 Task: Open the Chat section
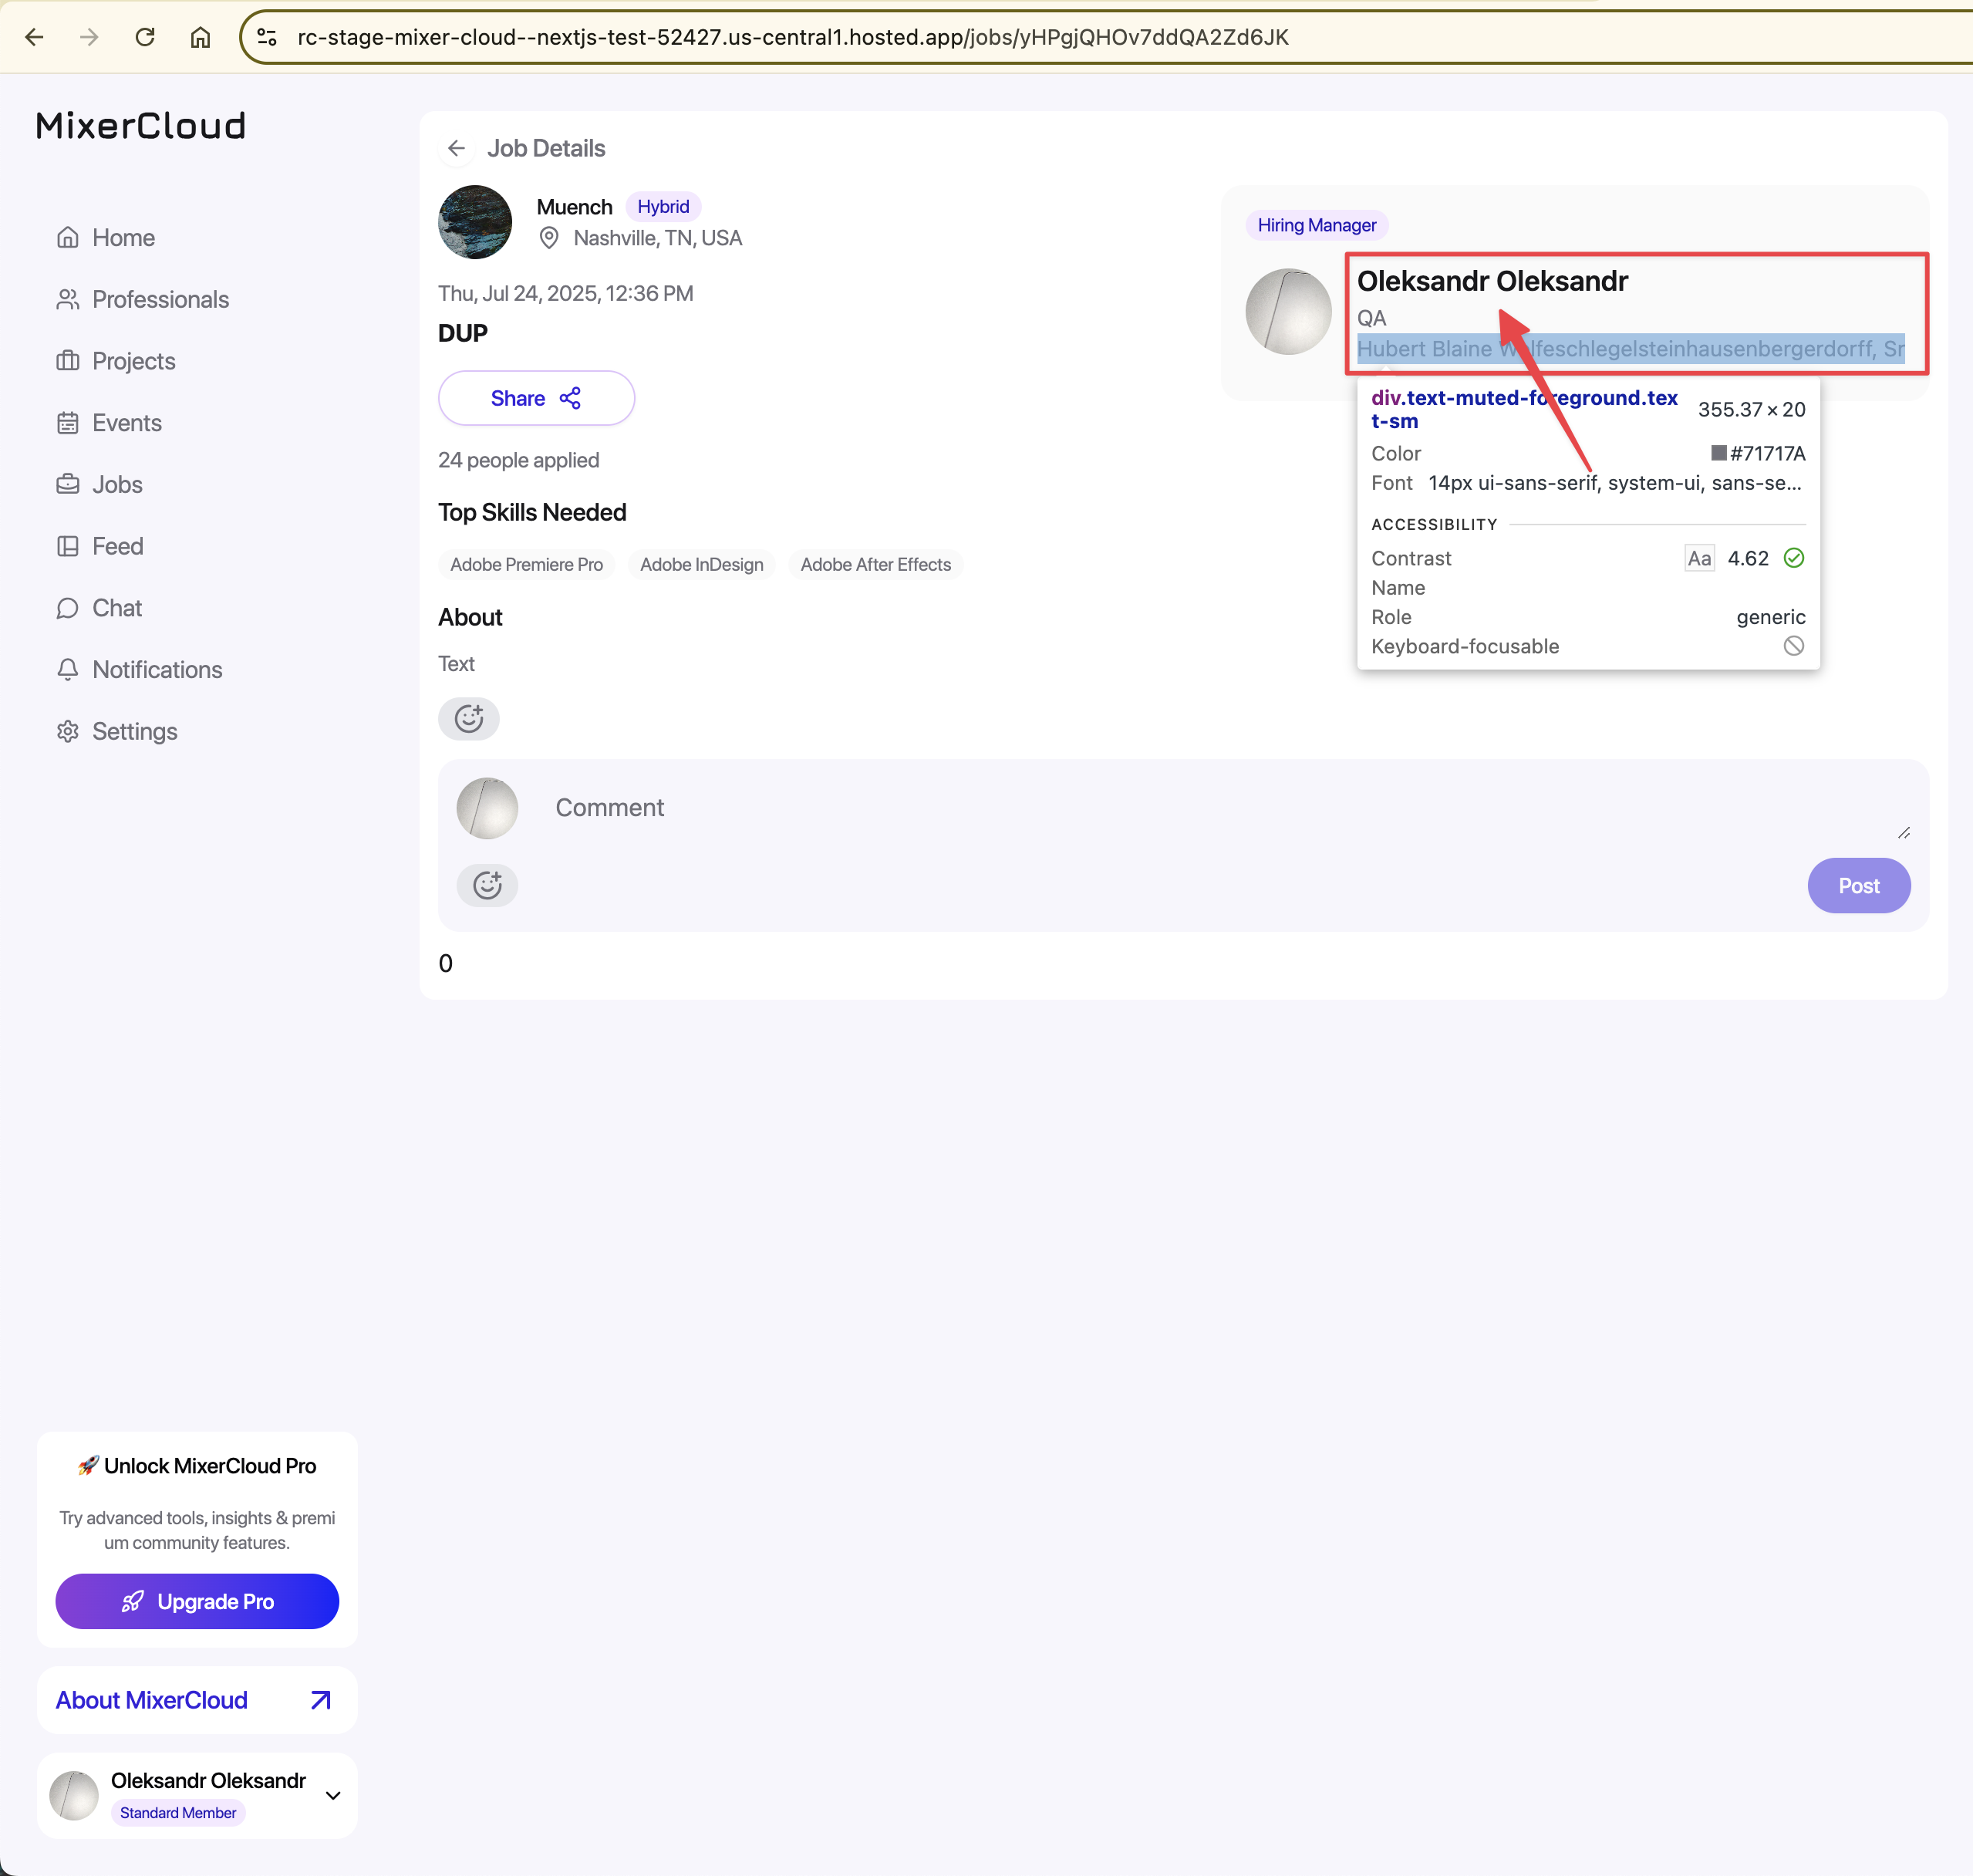coord(117,608)
